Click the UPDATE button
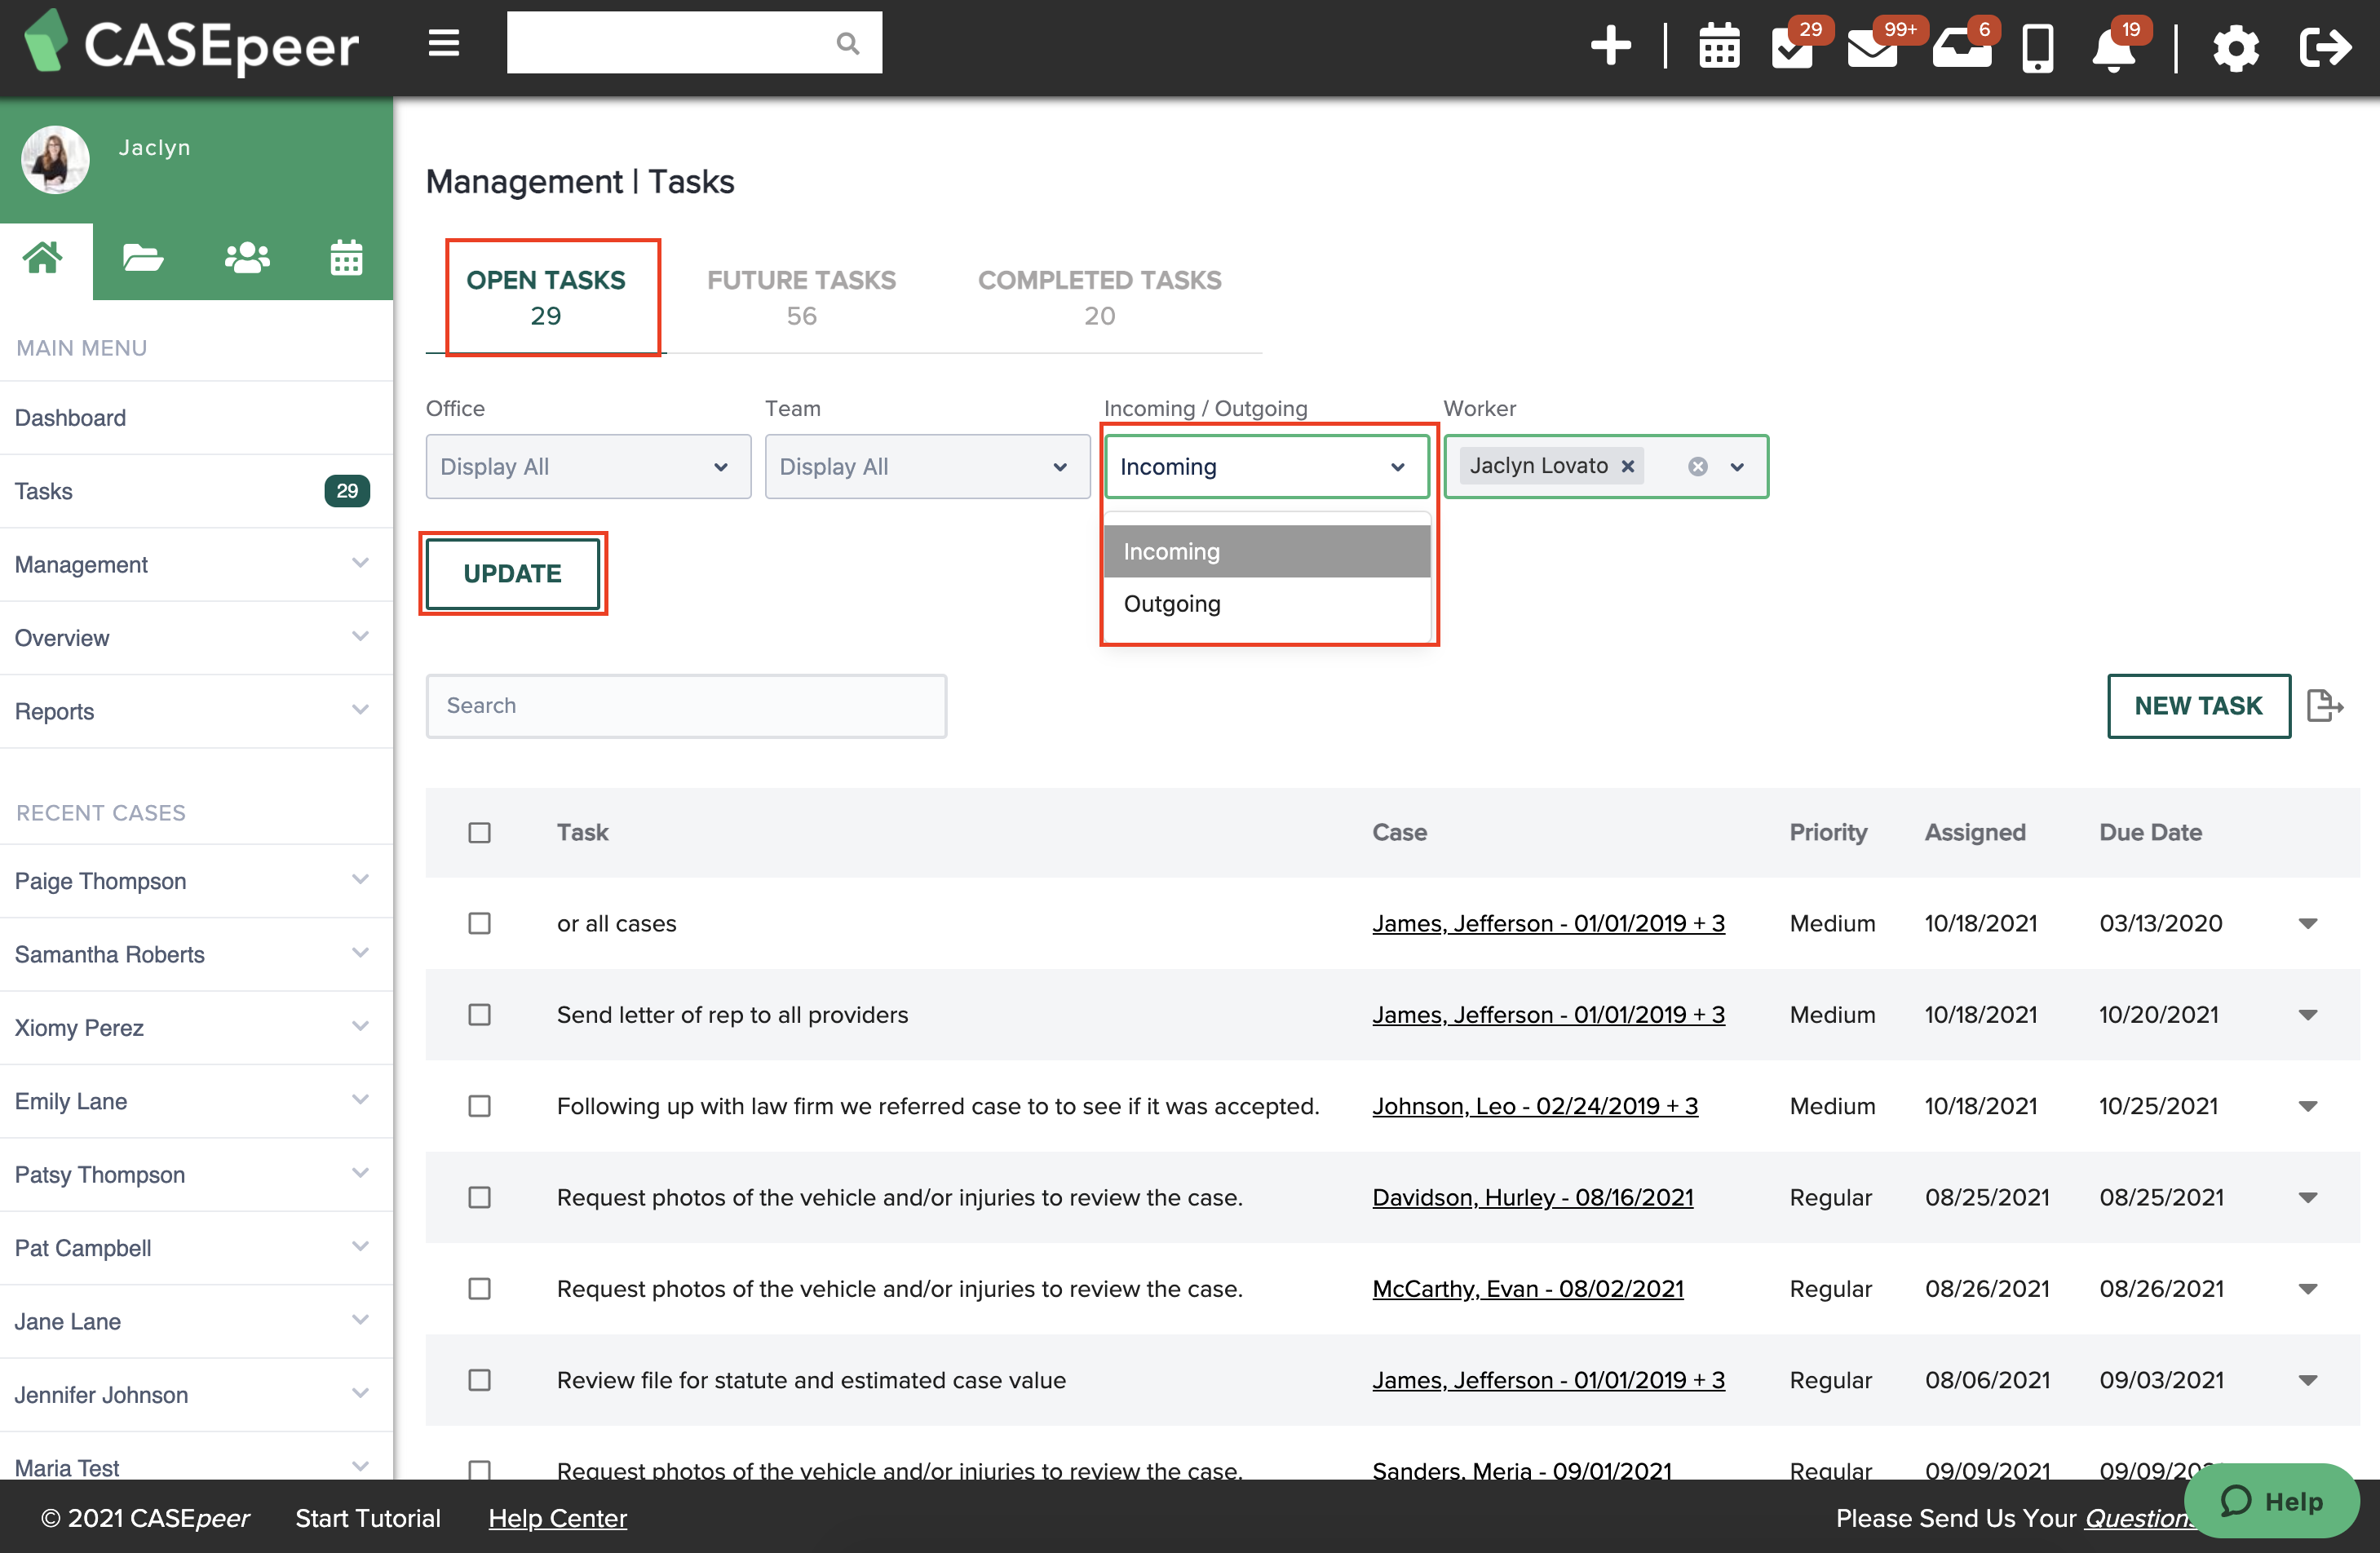Viewport: 2380px width, 1553px height. pyautogui.click(x=513, y=573)
